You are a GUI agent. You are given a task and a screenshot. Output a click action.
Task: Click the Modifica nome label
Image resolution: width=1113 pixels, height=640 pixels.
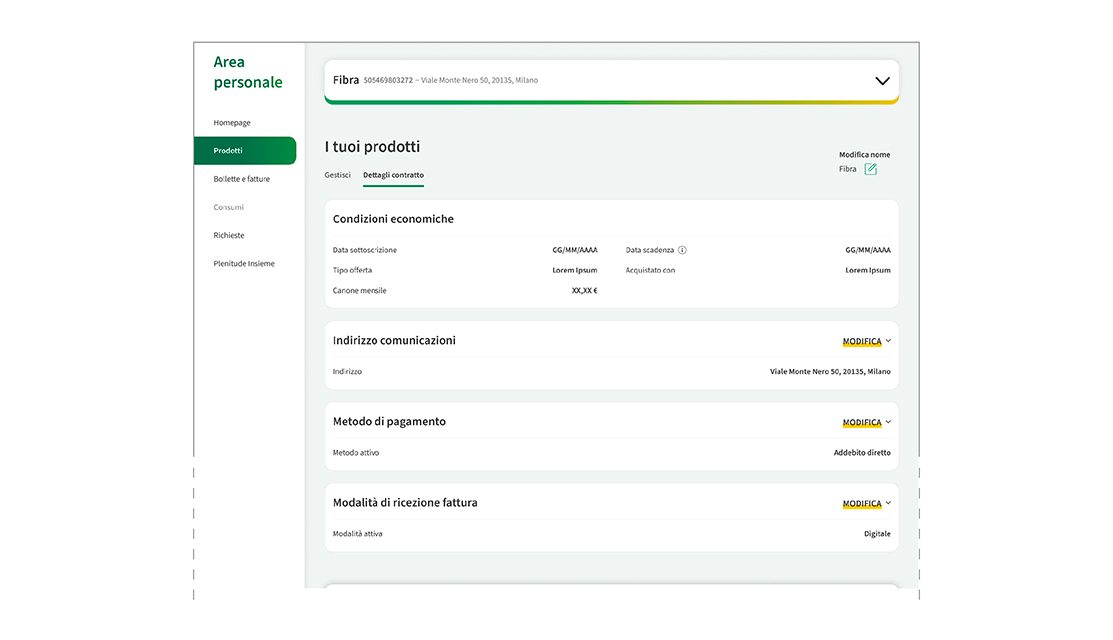click(864, 155)
